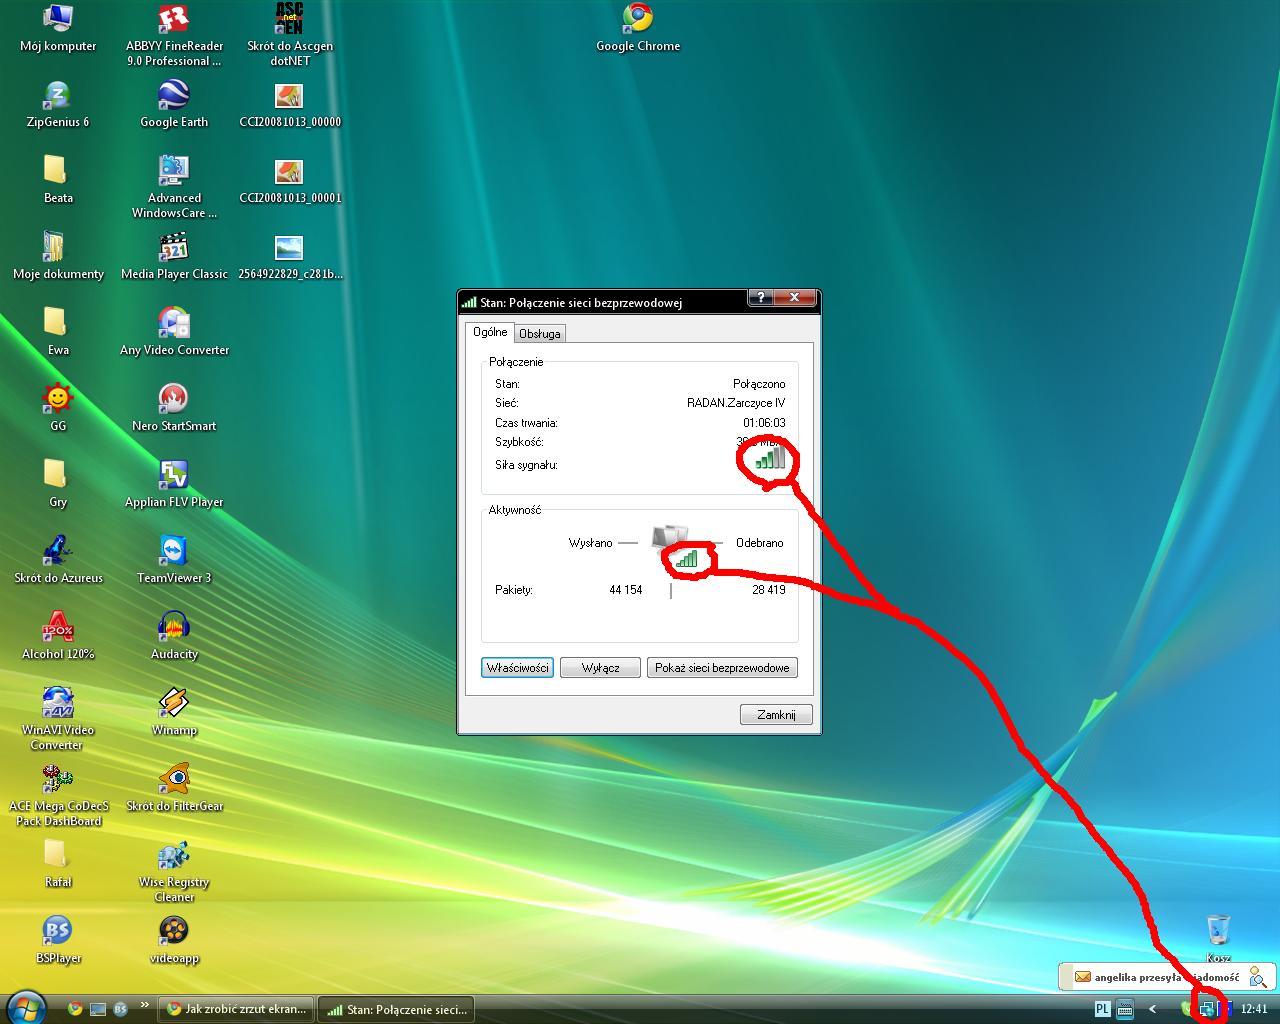Switch to the Ogólne tab
The image size is (1280, 1024).
[x=490, y=332]
